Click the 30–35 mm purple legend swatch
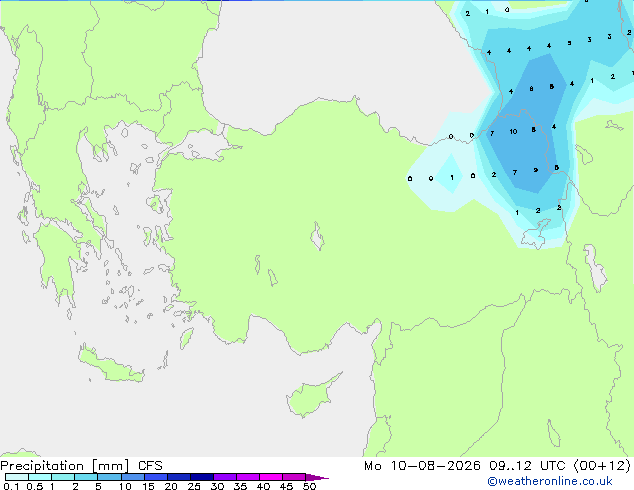Viewport: 634px width, 490px height. click(x=225, y=477)
